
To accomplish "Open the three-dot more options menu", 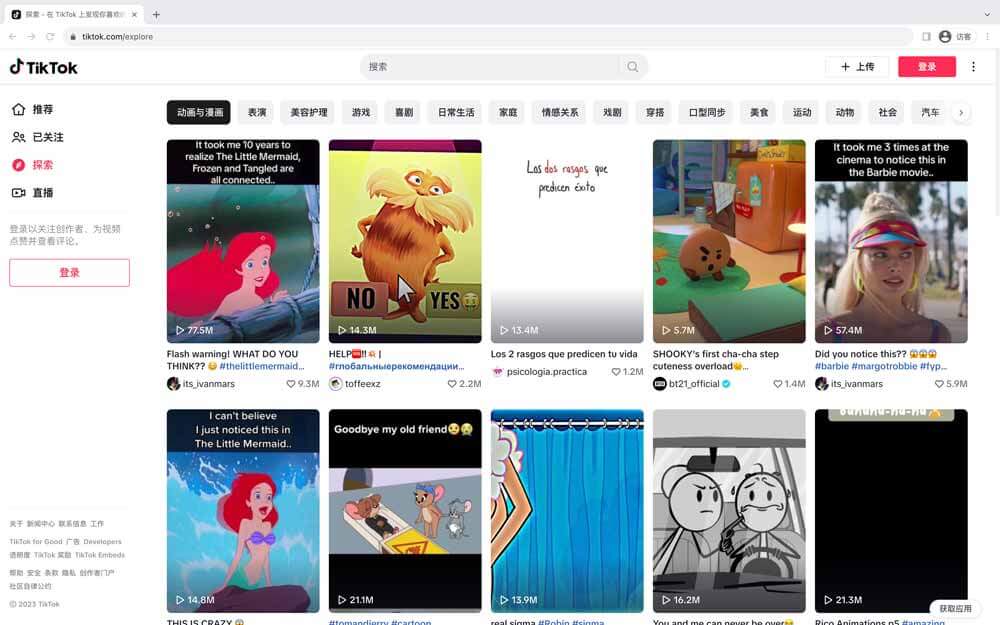I will click(x=973, y=66).
